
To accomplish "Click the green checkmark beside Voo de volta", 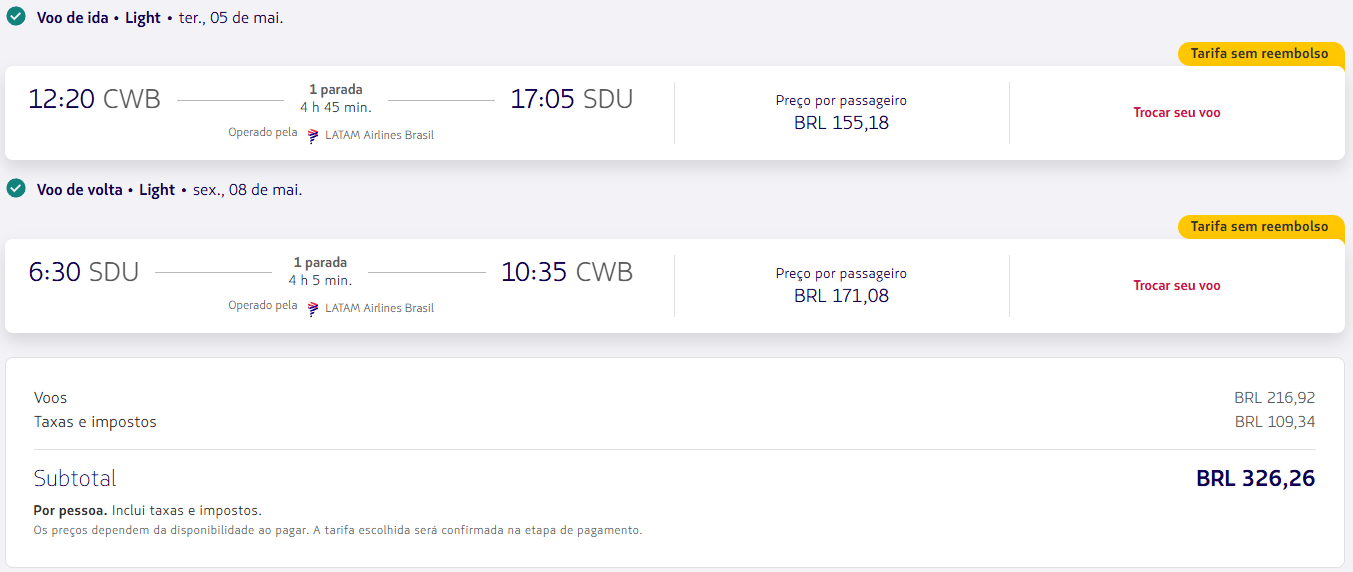I will [x=16, y=189].
